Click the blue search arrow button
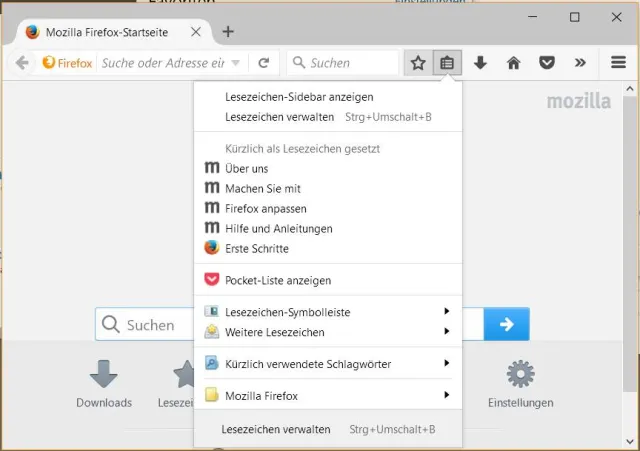The width and height of the screenshot is (640, 451). click(x=506, y=324)
